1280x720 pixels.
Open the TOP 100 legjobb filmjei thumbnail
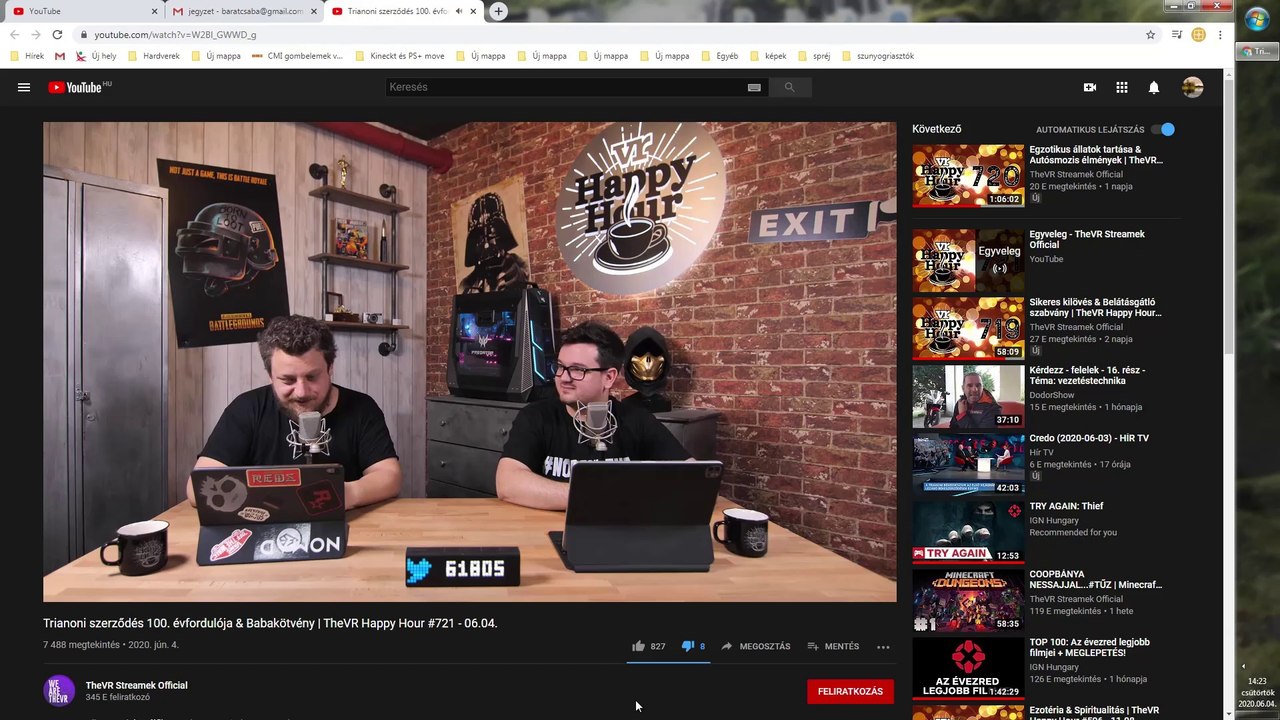coord(968,668)
